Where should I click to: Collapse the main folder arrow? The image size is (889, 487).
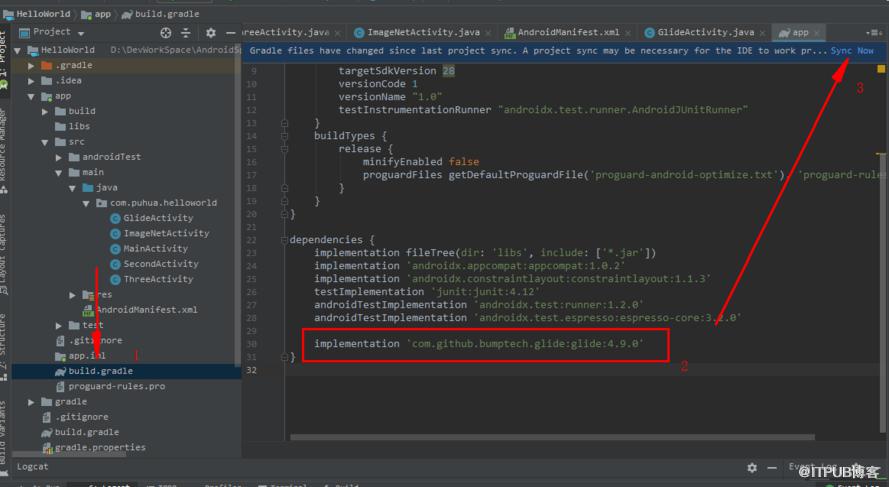pos(58,173)
